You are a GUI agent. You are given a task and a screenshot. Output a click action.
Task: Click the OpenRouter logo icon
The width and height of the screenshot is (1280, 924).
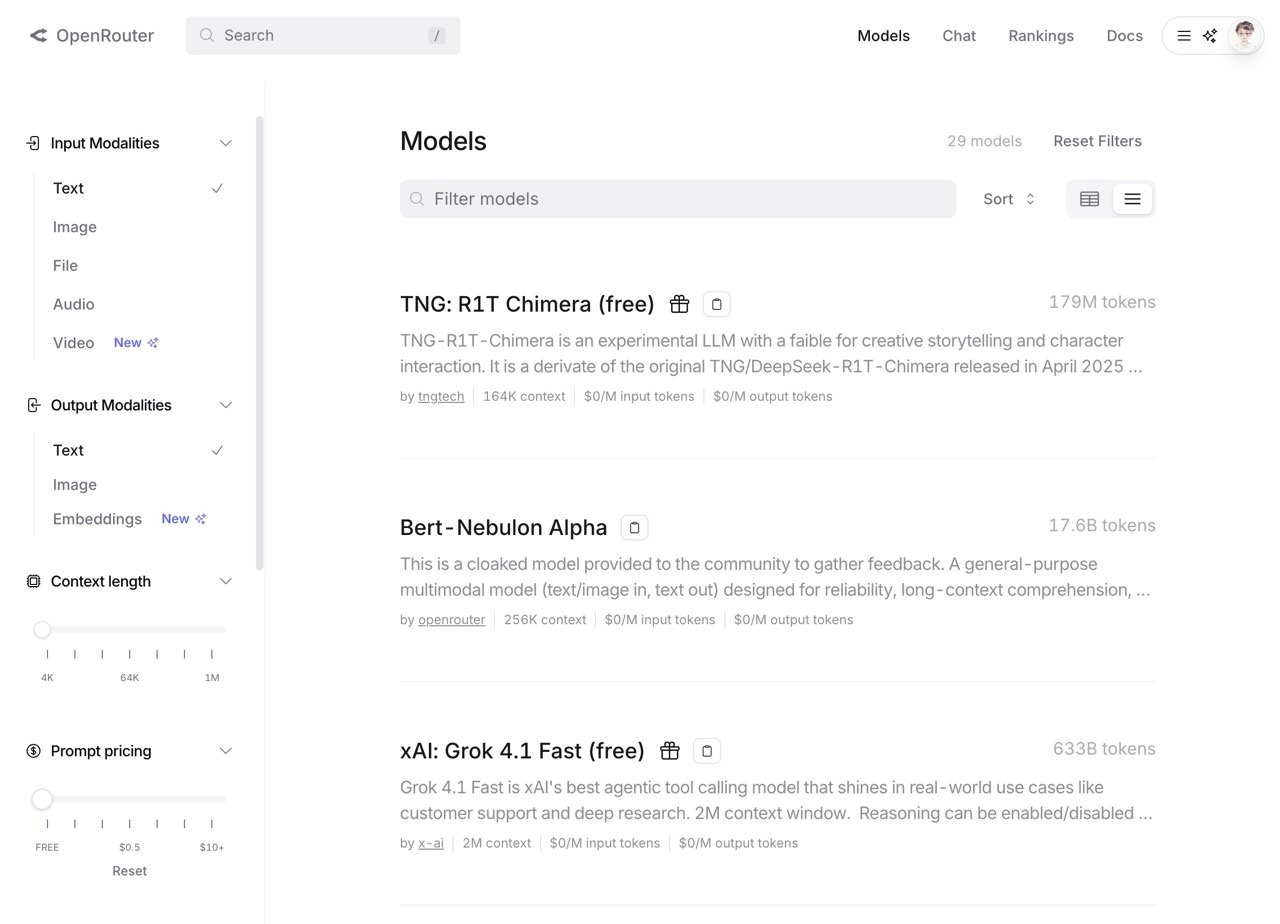(x=38, y=36)
